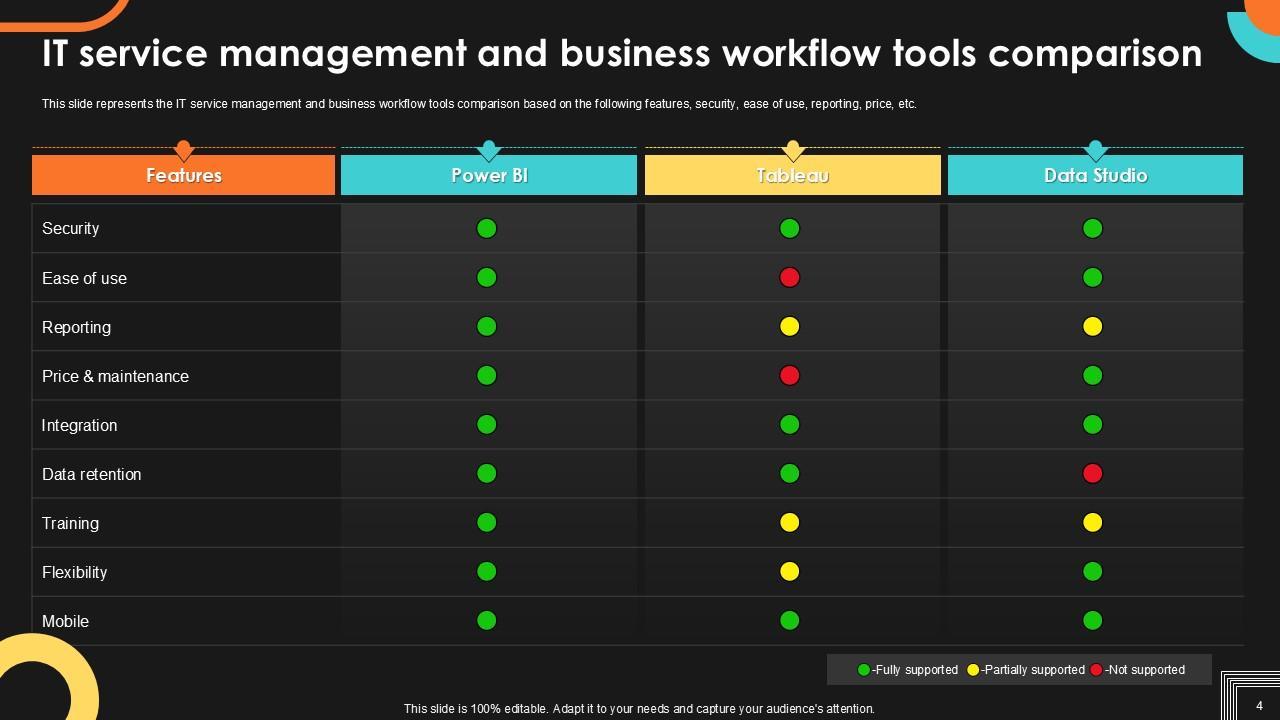The width and height of the screenshot is (1280, 720).
Task: Select Data Studio's red Data retention dot
Action: (x=1092, y=474)
